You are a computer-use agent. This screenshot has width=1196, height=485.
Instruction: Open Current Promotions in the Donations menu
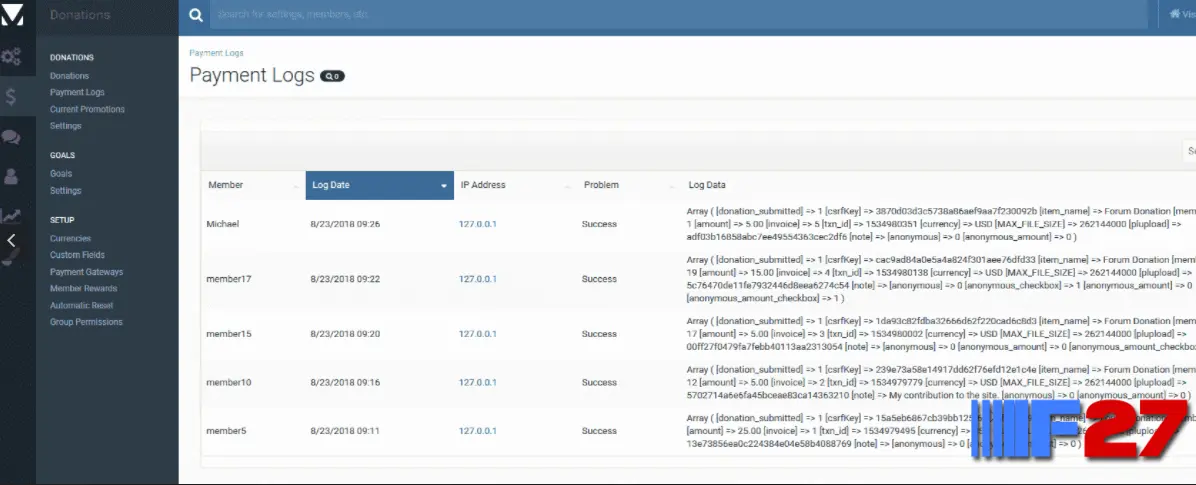(87, 109)
